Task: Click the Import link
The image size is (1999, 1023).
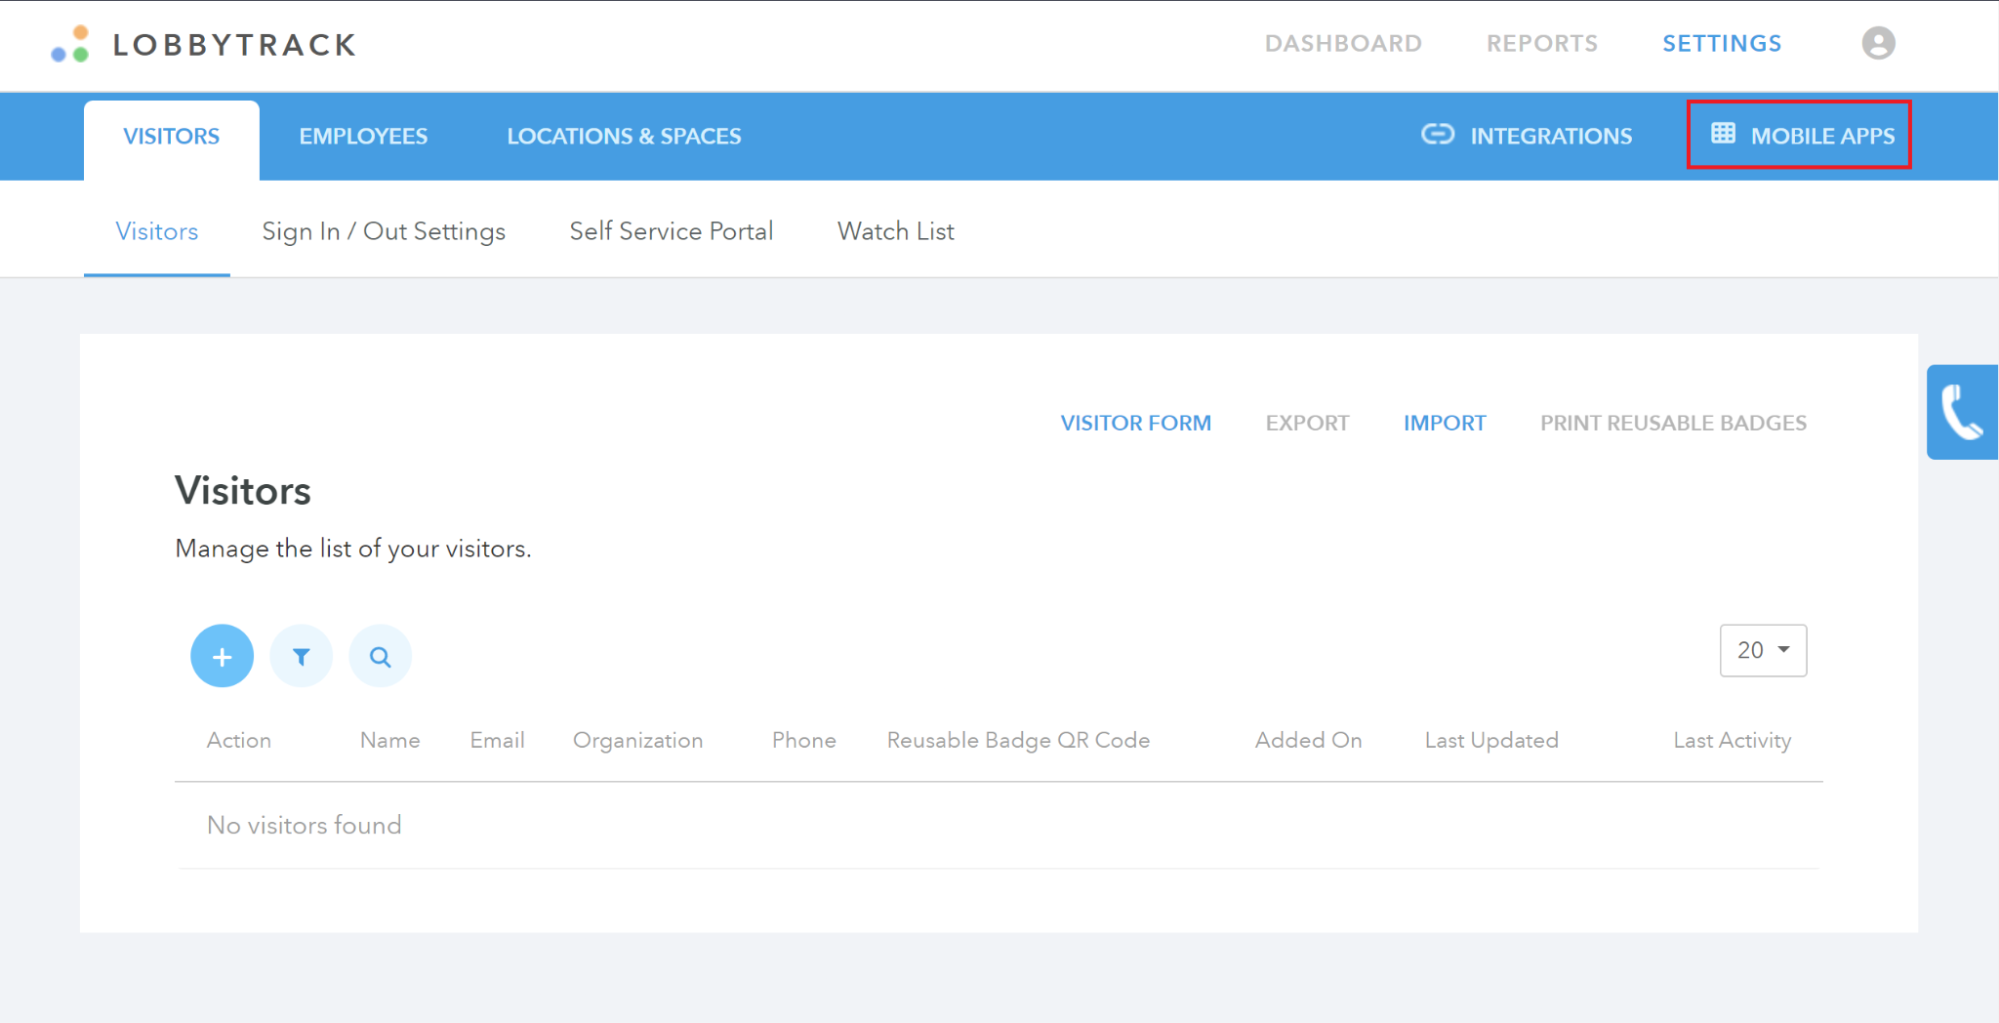Action: [1444, 423]
